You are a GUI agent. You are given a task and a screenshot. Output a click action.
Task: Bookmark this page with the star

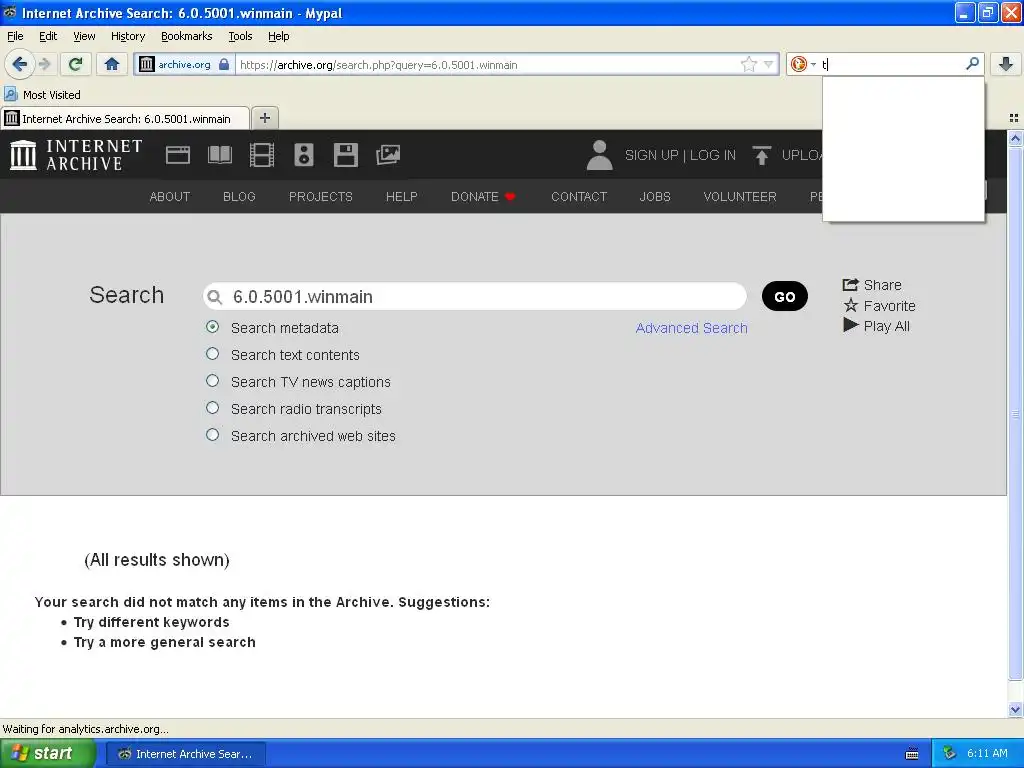point(748,64)
